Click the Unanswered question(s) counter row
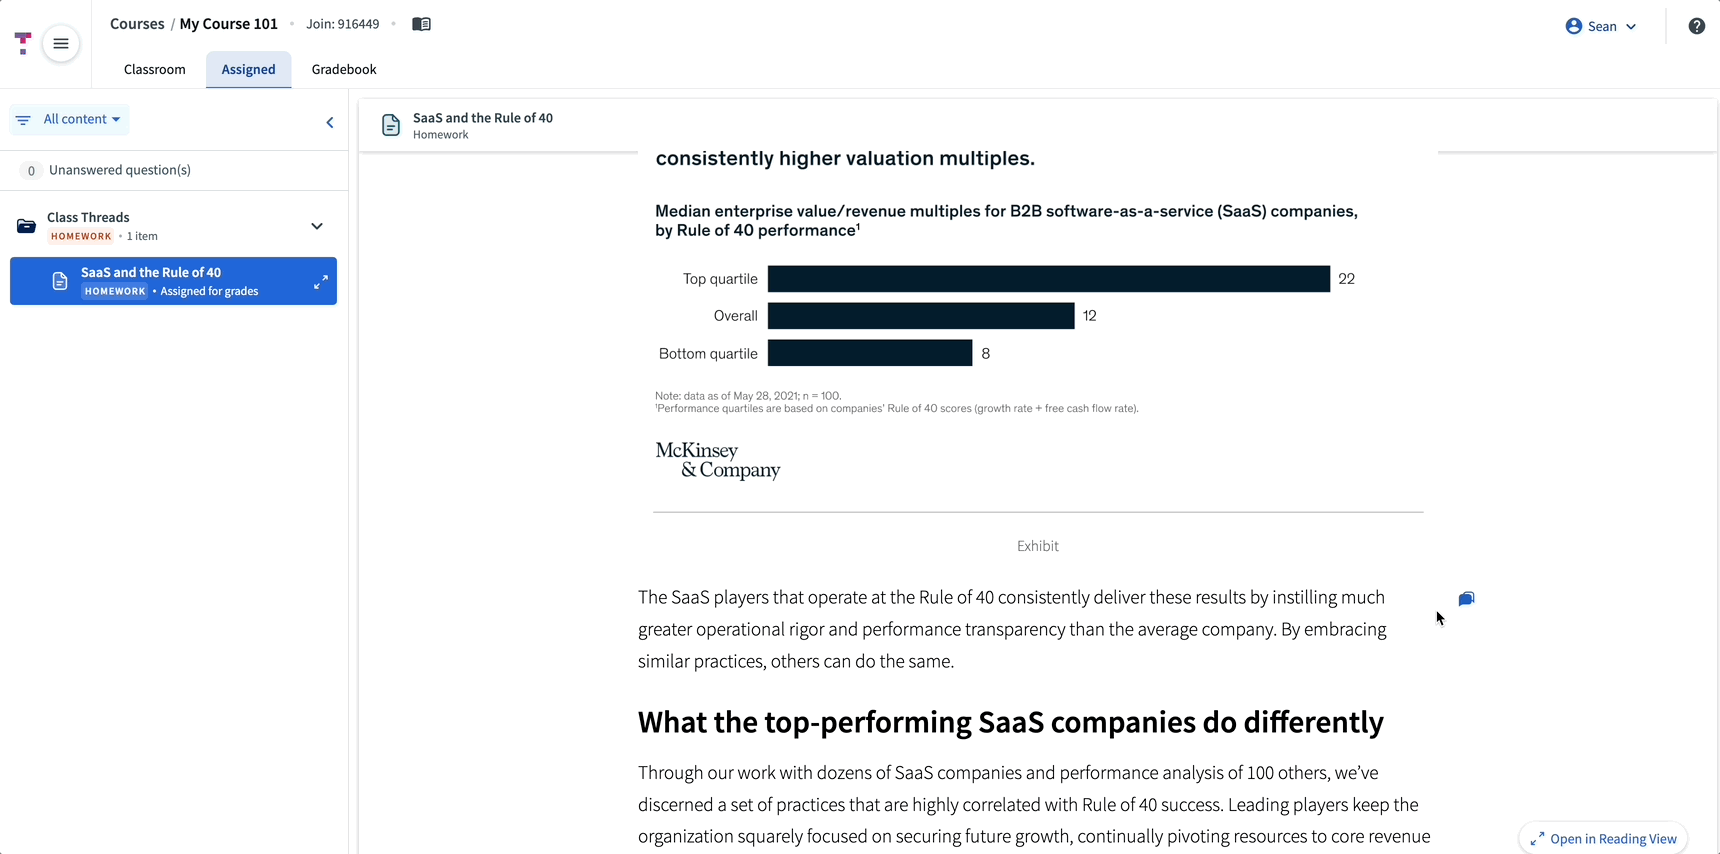Image resolution: width=1720 pixels, height=854 pixels. pos(174,170)
